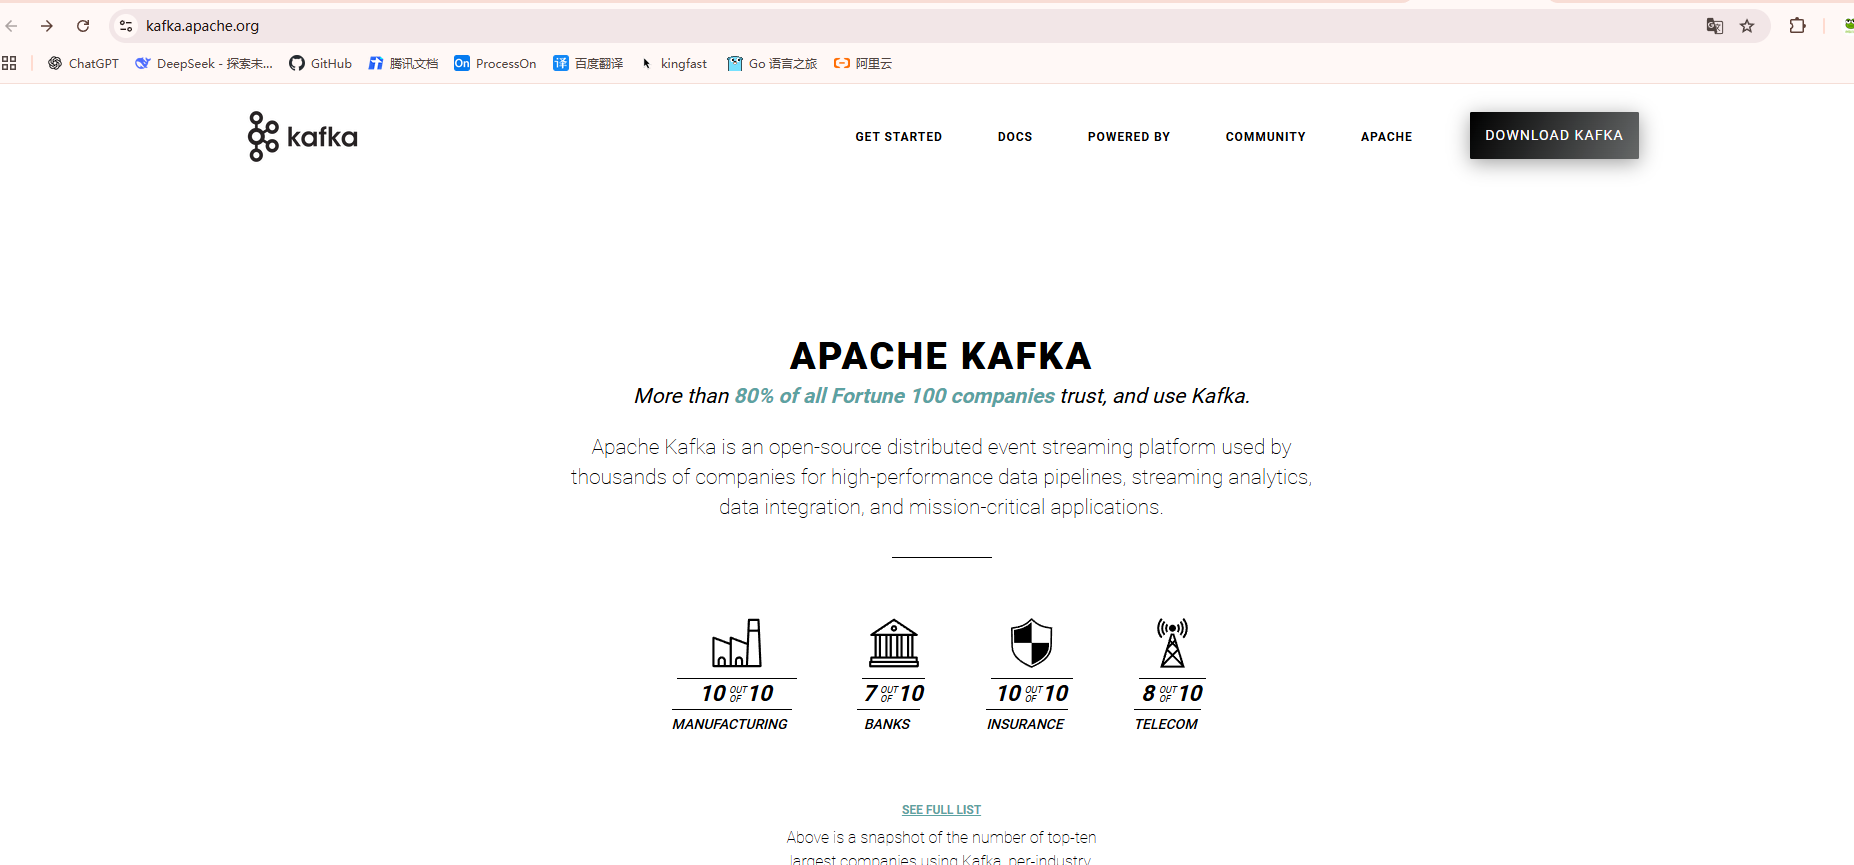This screenshot has width=1854, height=865.
Task: Open the Docs menu
Action: point(1015,137)
